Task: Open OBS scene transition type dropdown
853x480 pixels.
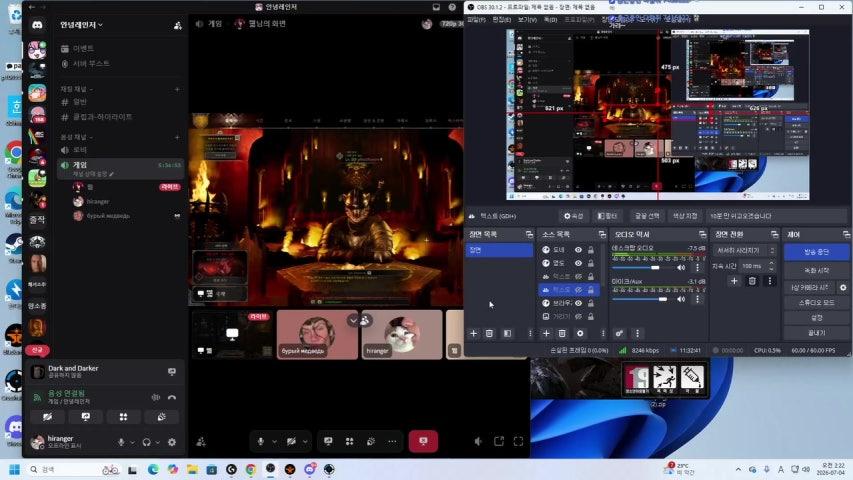Action: (x=744, y=250)
